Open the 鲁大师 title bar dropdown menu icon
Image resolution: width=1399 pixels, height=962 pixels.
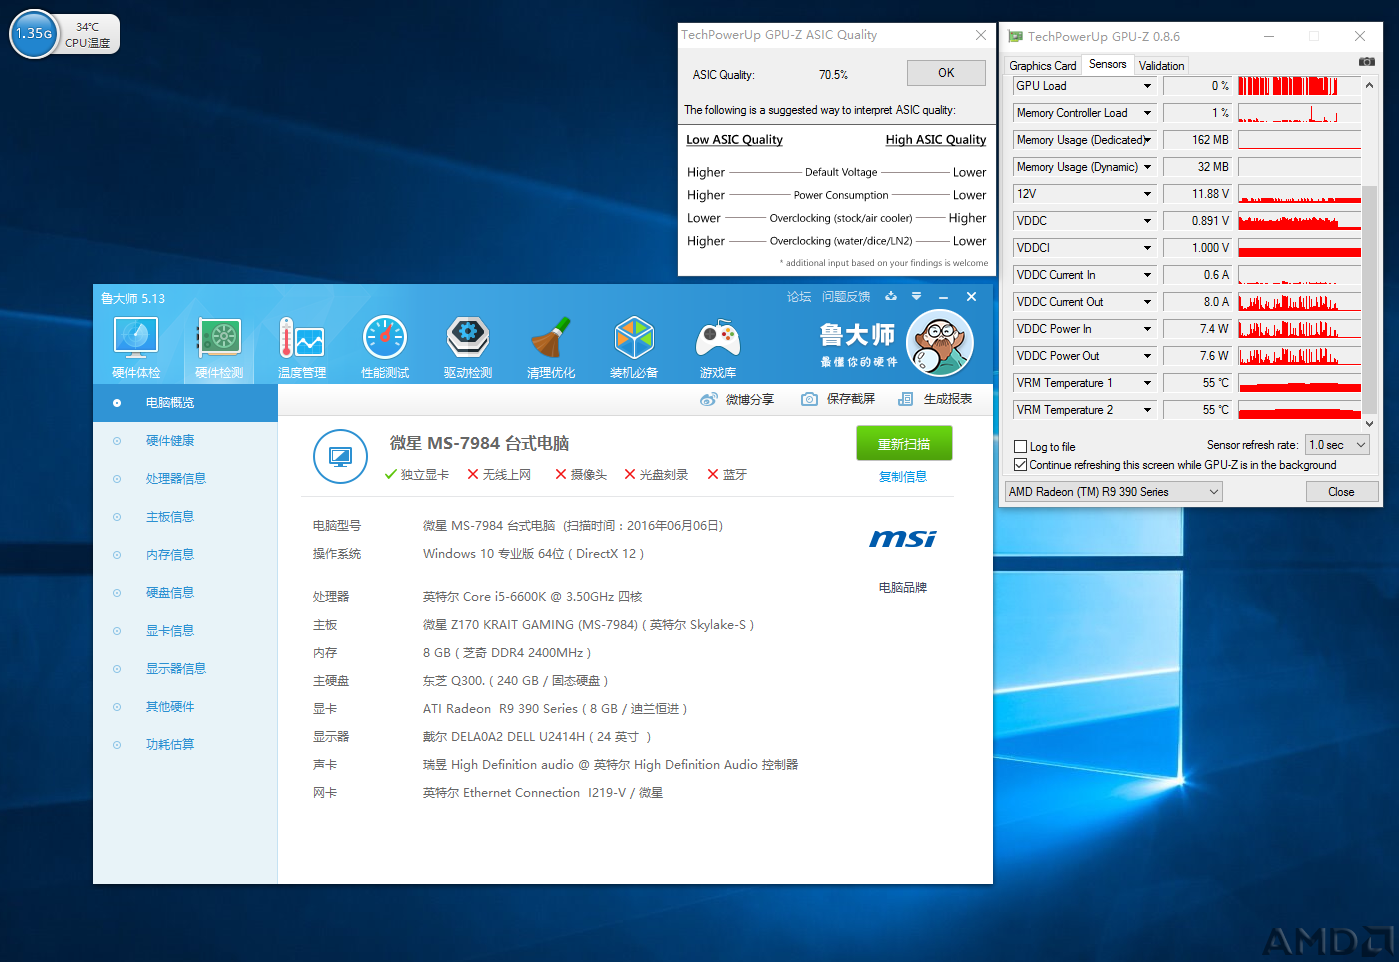tap(916, 296)
